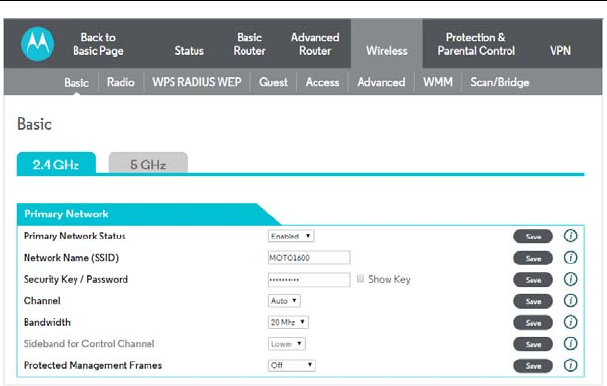Image resolution: width=607 pixels, height=386 pixels.
Task: Open the Sideband Lower dropdown
Action: point(286,344)
